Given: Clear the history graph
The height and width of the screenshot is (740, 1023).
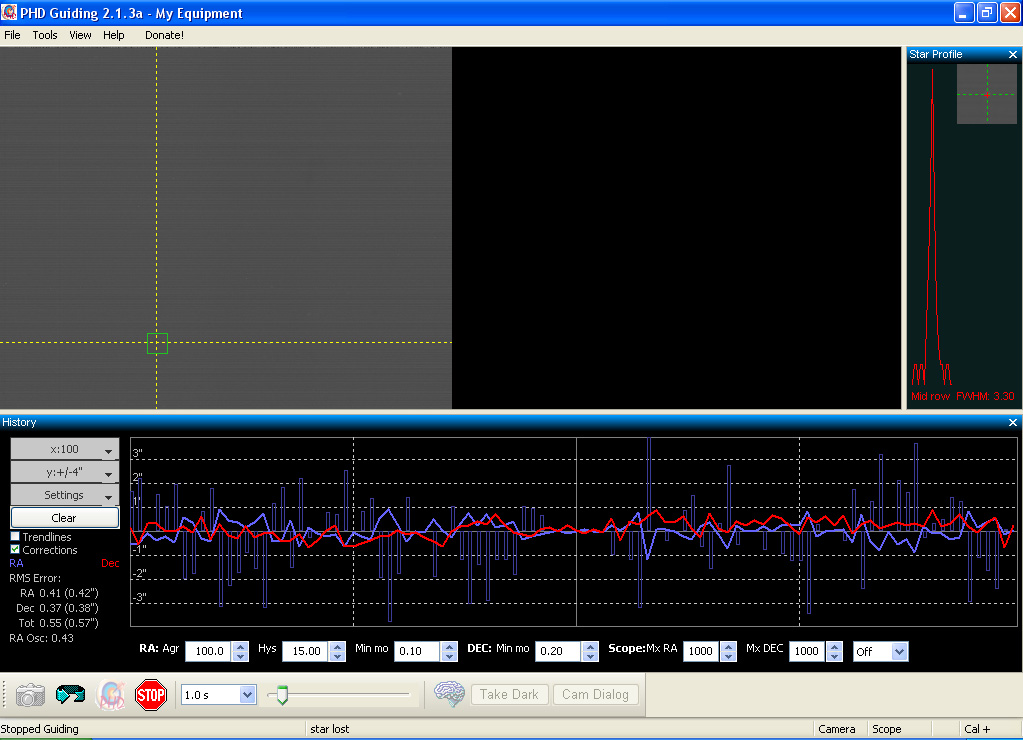Looking at the screenshot, I should pos(65,517).
